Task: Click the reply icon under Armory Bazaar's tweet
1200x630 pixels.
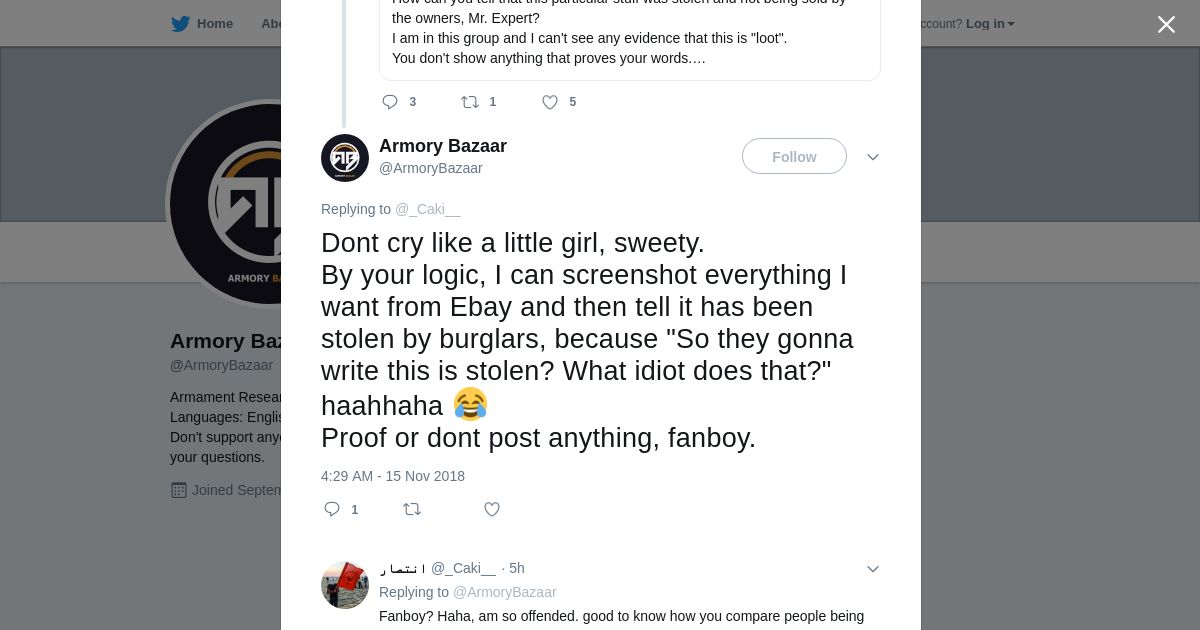Action: (x=332, y=509)
